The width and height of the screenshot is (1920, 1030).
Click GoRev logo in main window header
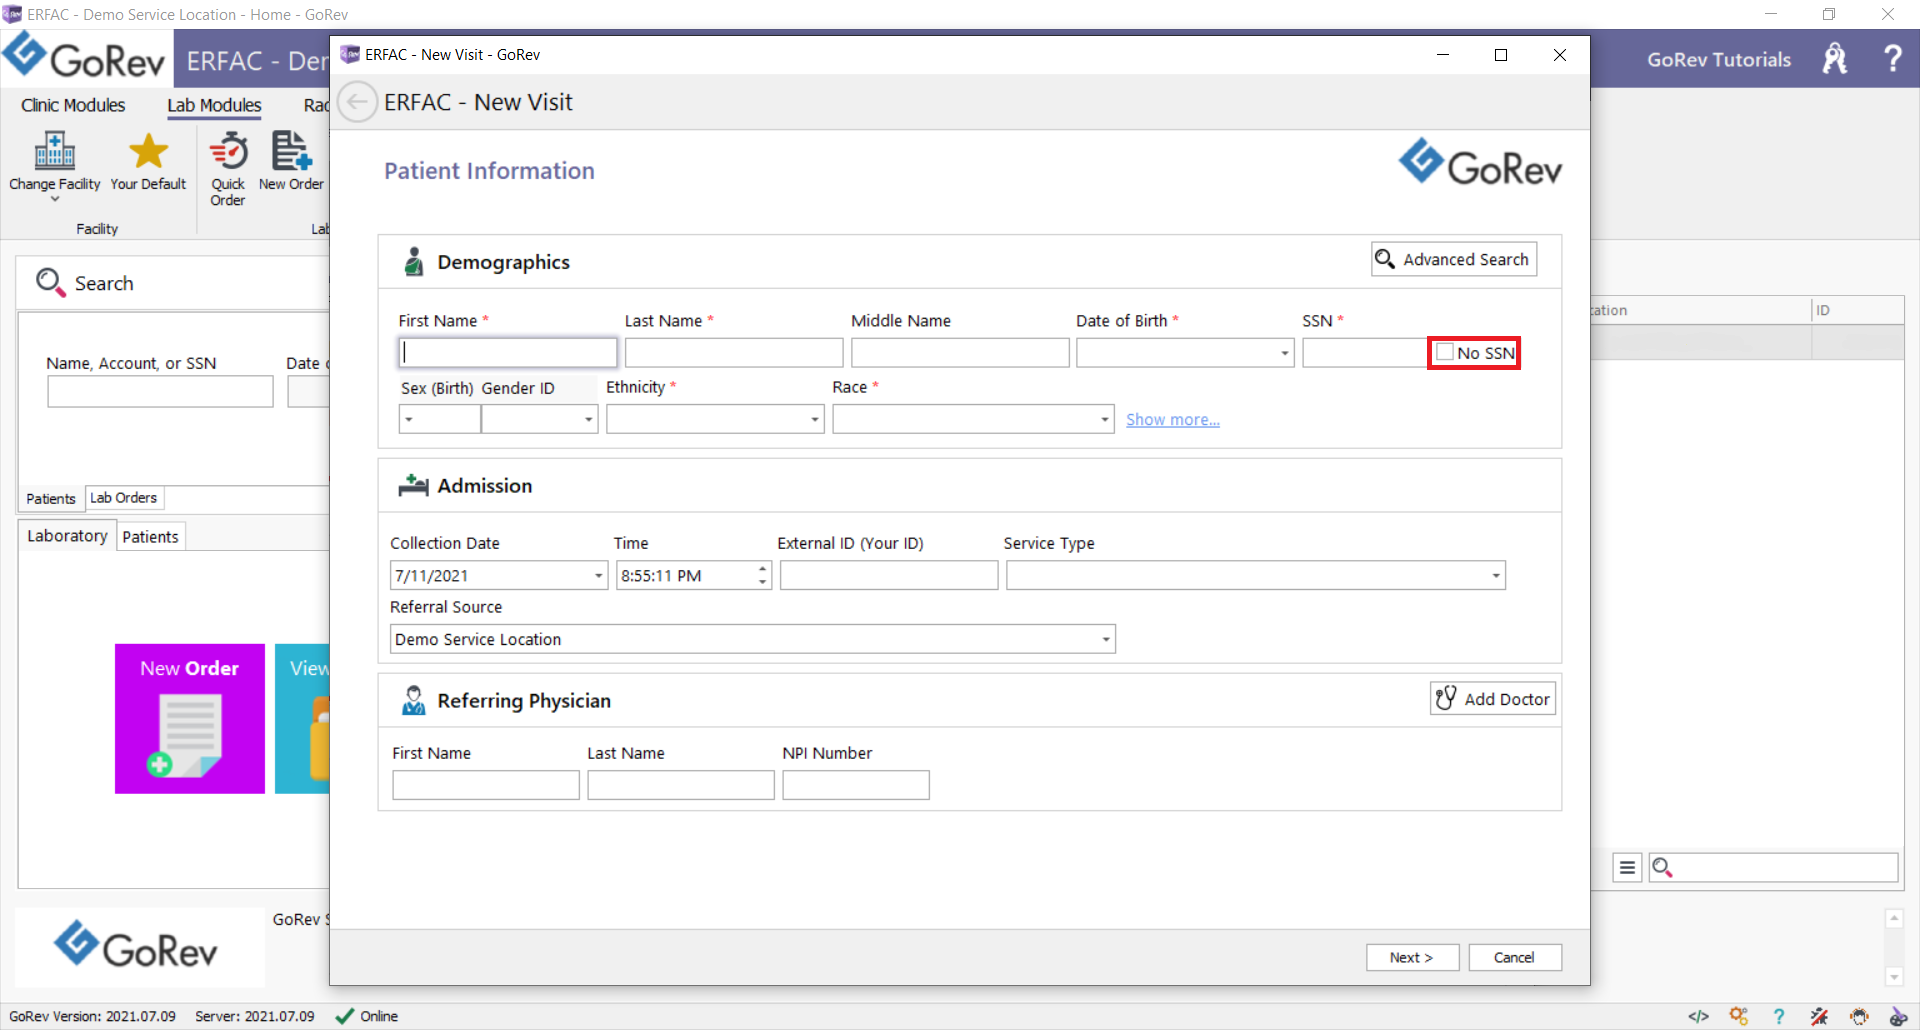(x=86, y=57)
